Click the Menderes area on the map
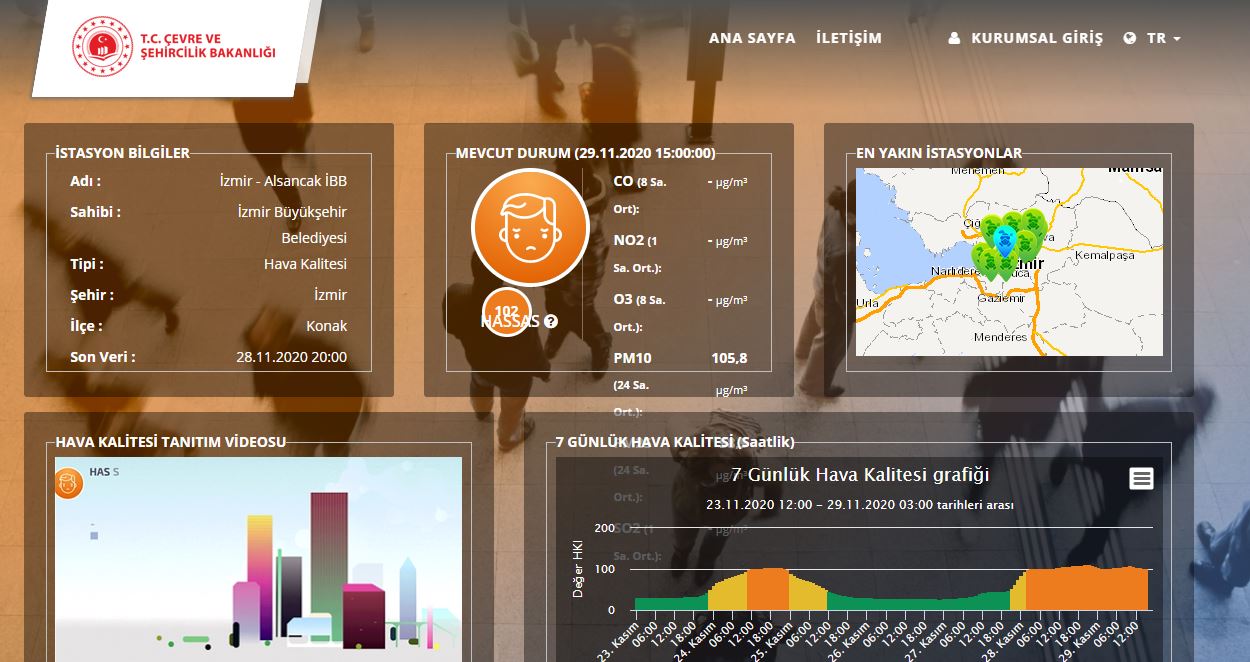Image resolution: width=1250 pixels, height=662 pixels. coord(1000,337)
